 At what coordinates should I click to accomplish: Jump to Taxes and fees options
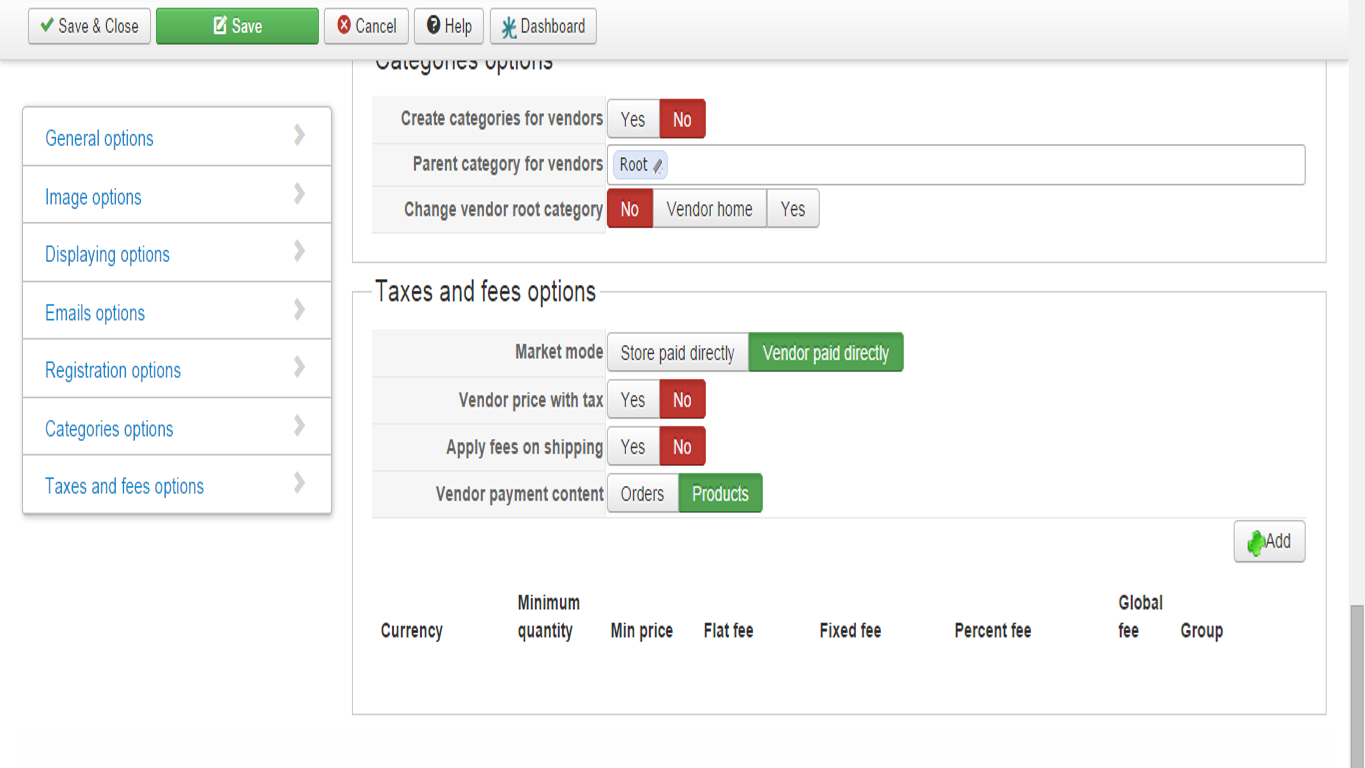(124, 486)
